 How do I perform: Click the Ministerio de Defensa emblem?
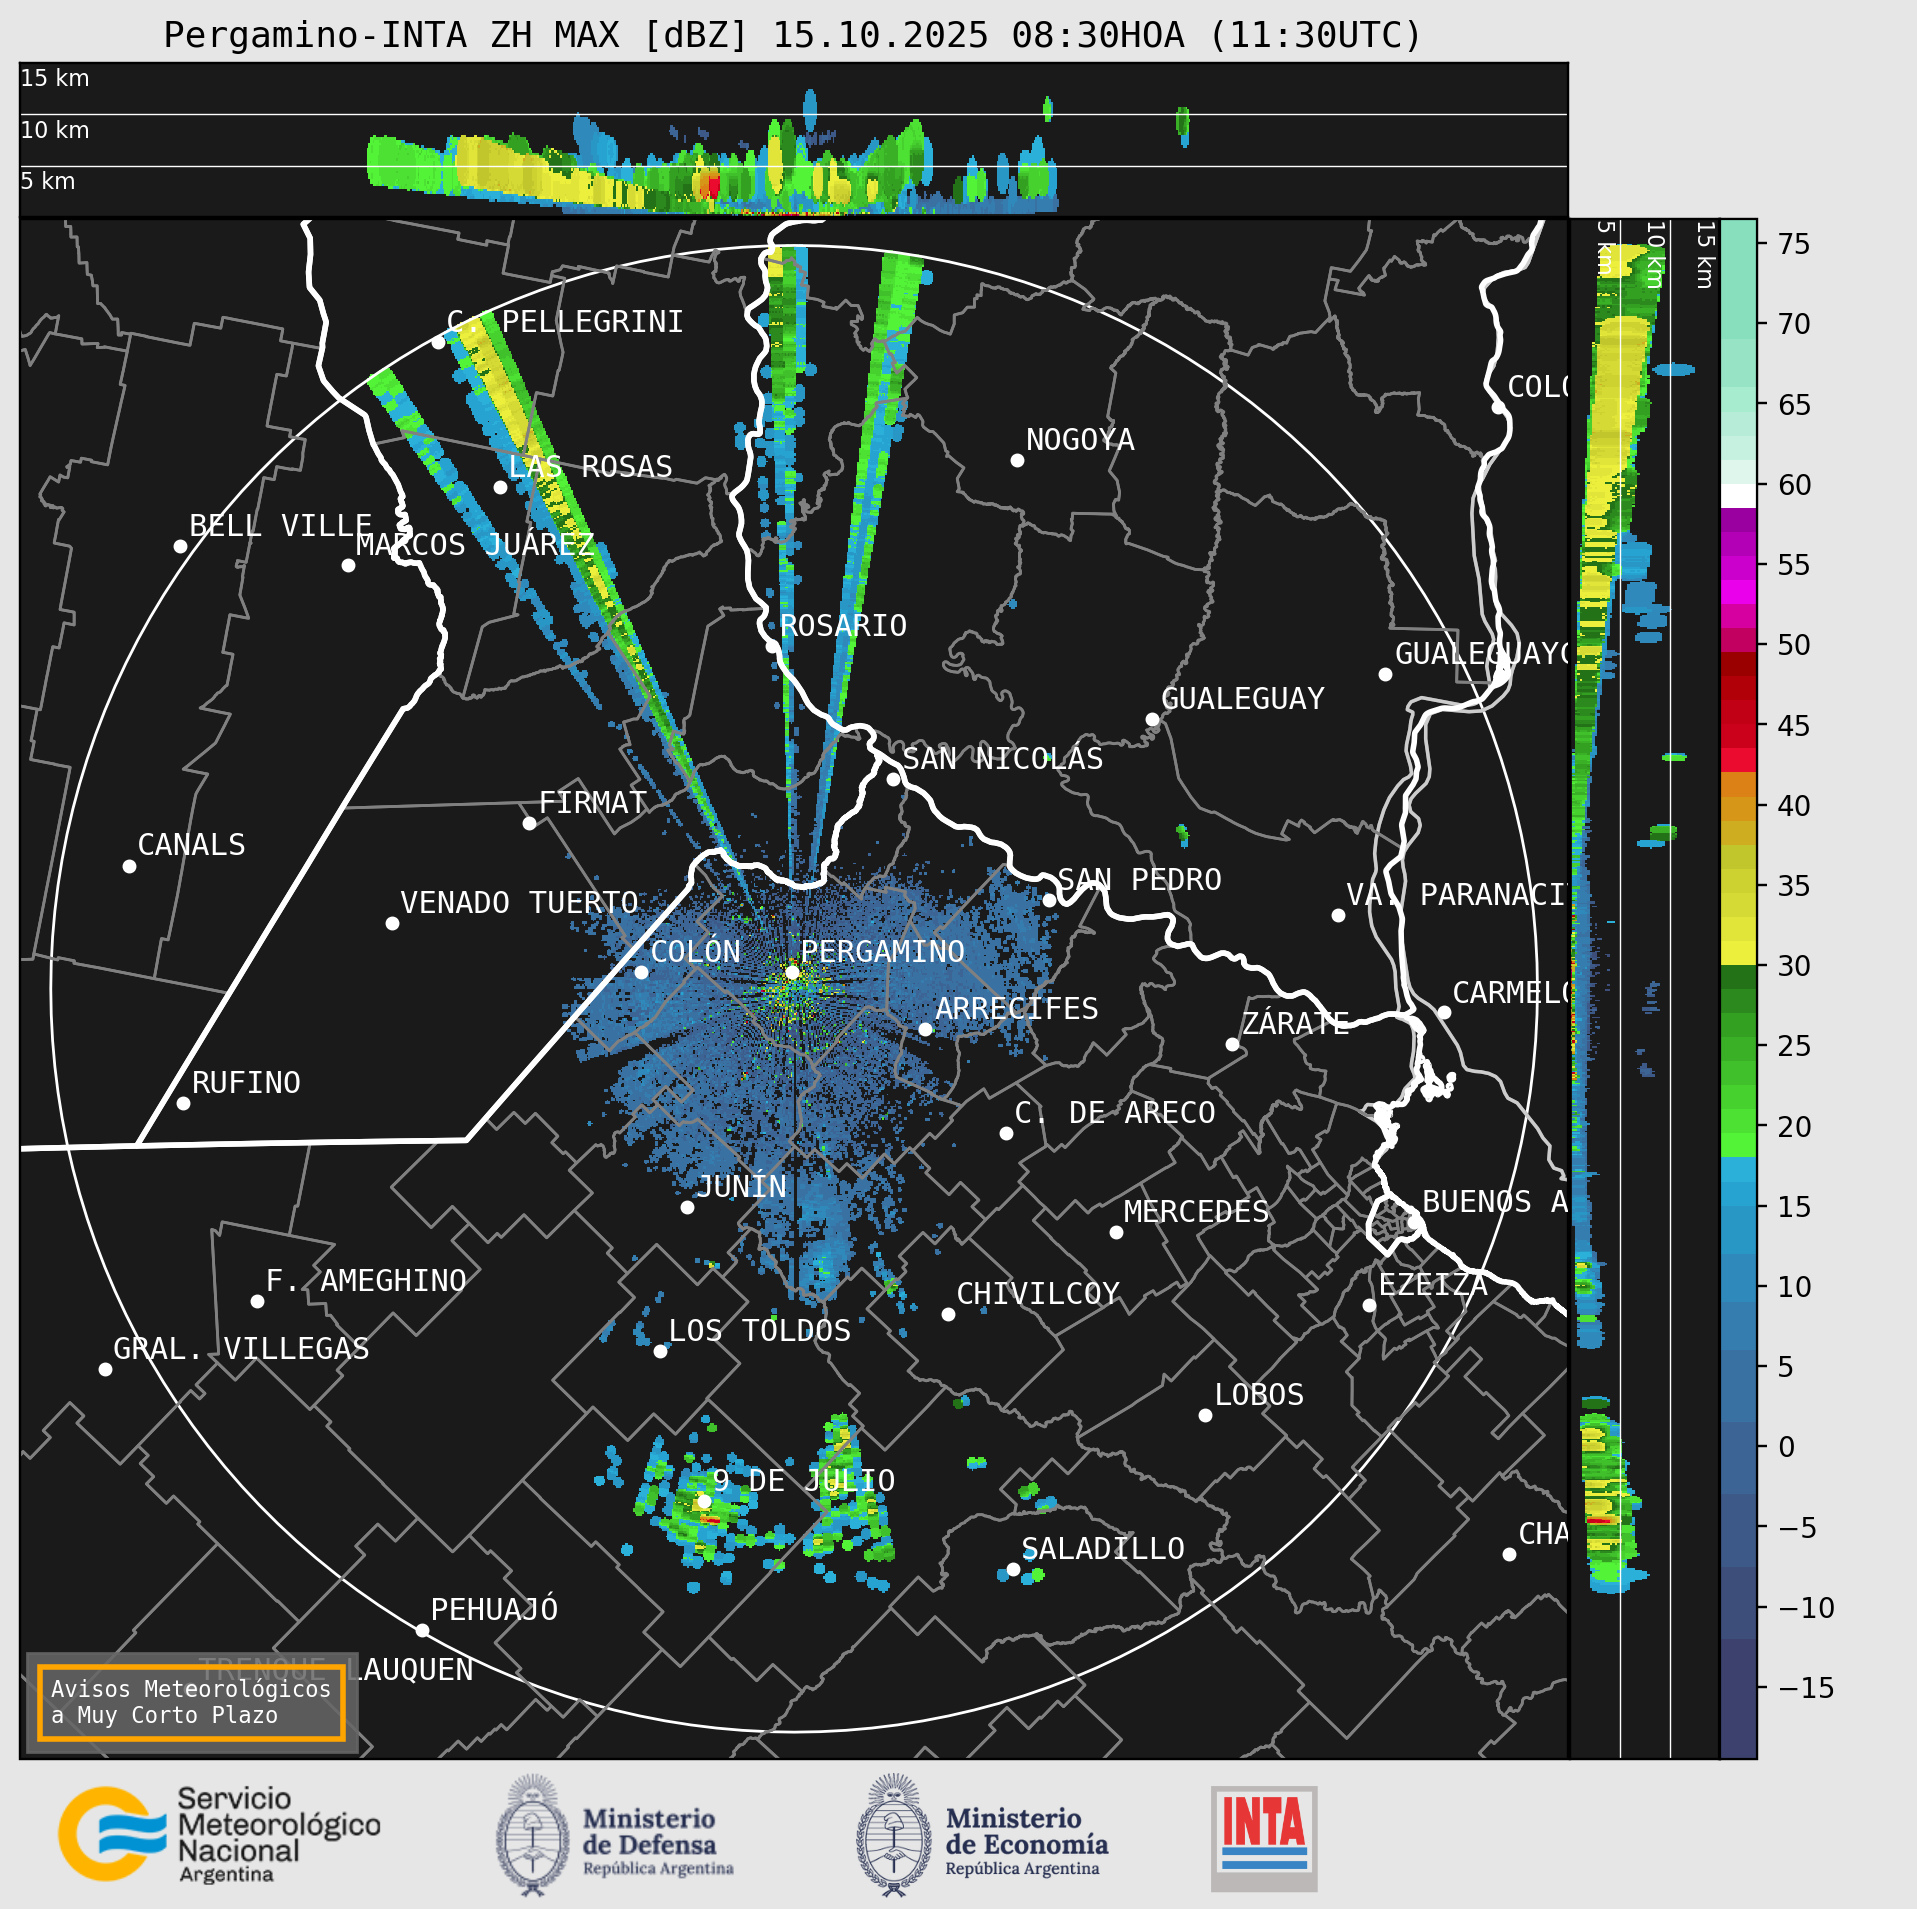point(532,1835)
